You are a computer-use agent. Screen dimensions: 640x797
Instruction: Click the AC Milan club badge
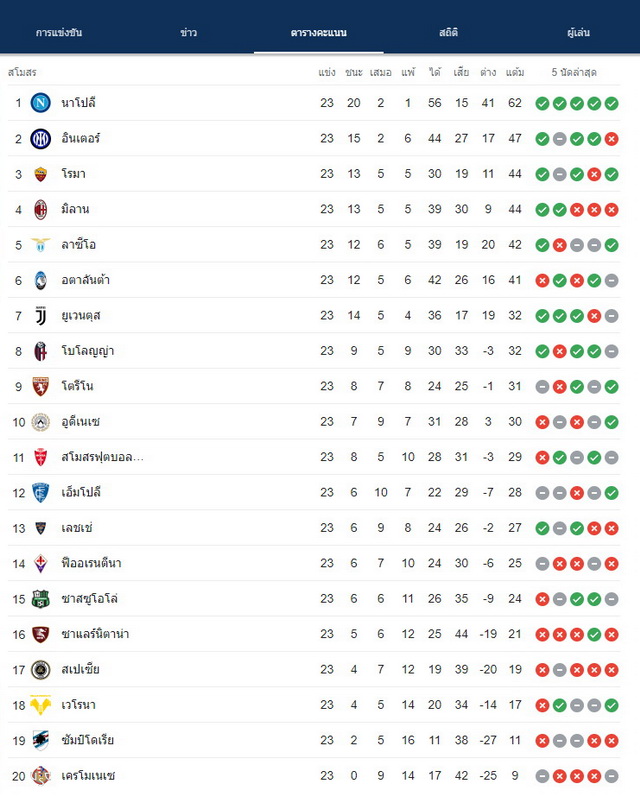point(41,209)
